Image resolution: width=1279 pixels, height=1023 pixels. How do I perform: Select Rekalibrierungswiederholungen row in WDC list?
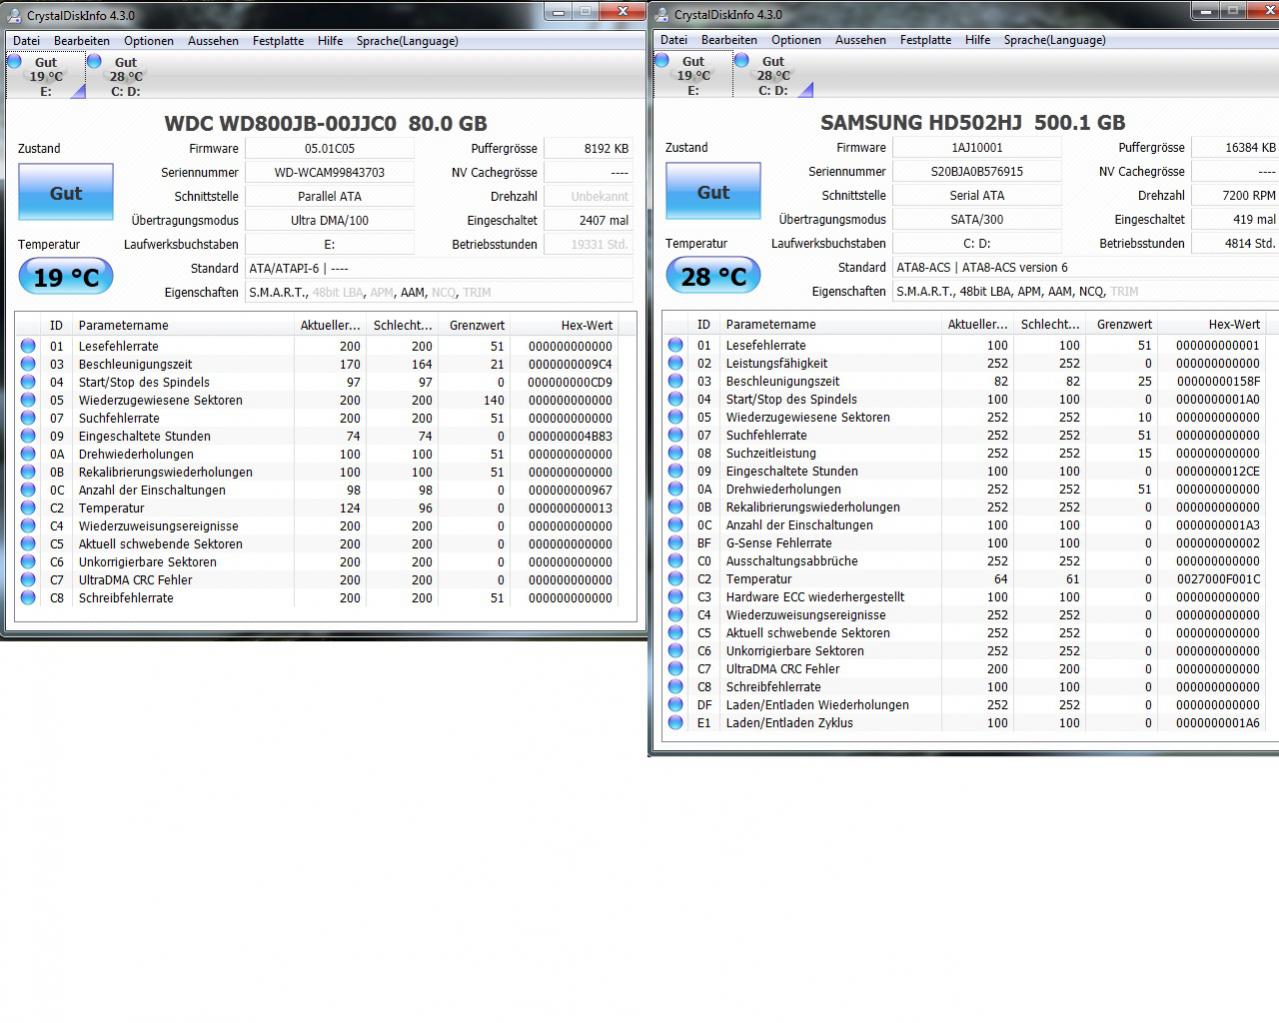tap(327, 472)
